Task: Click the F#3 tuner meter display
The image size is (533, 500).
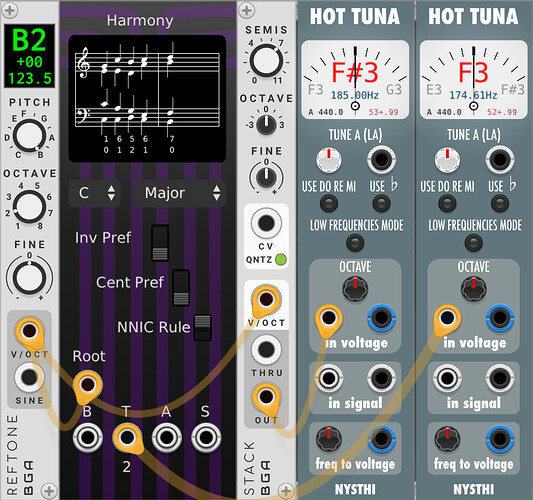Action: (x=355, y=80)
